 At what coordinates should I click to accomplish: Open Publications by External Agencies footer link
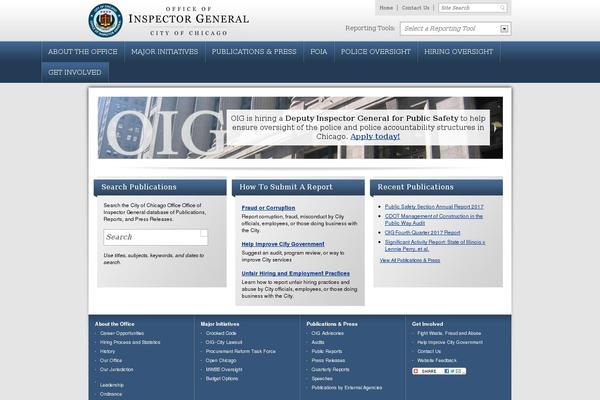coord(346,388)
